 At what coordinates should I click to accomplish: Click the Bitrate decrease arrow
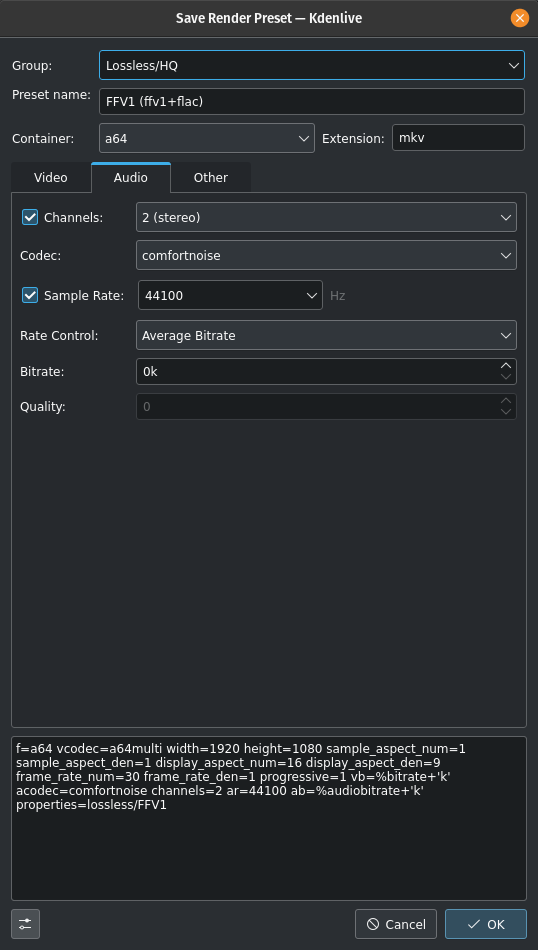[506, 377]
